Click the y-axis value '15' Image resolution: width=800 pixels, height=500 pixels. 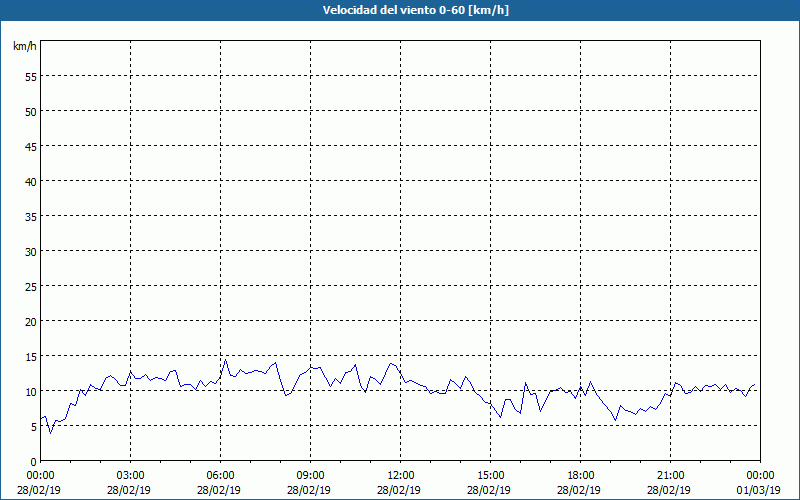pyautogui.click(x=31, y=356)
